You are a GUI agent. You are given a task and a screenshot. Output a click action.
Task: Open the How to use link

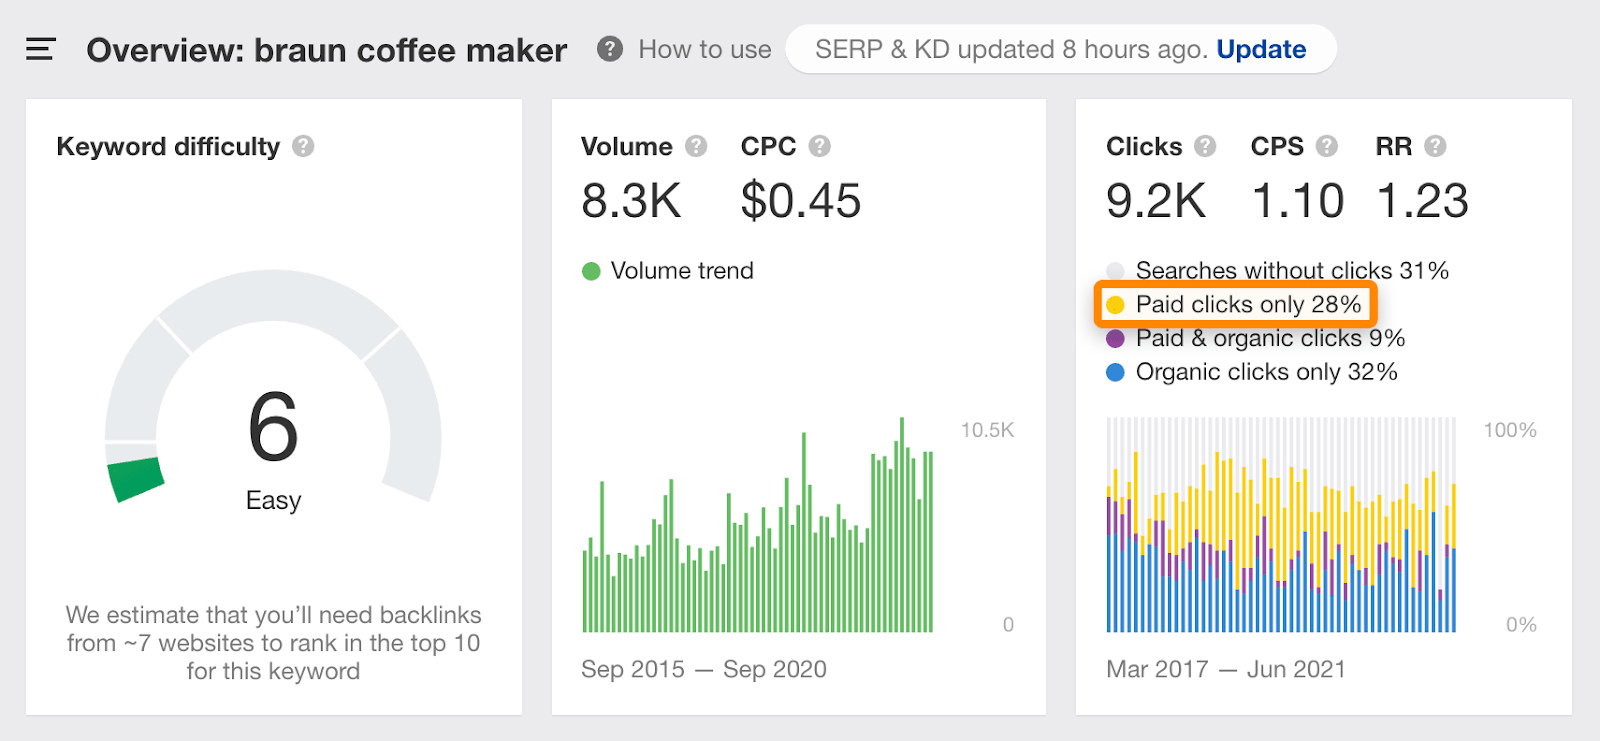(x=704, y=49)
